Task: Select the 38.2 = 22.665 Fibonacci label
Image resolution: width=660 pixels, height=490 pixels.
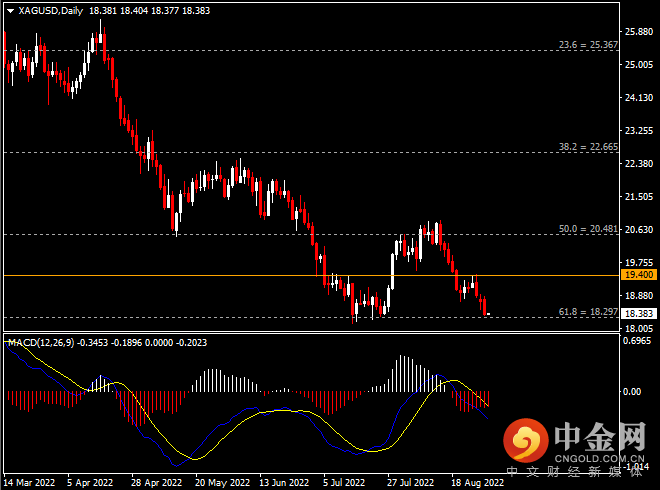Action: (x=588, y=147)
